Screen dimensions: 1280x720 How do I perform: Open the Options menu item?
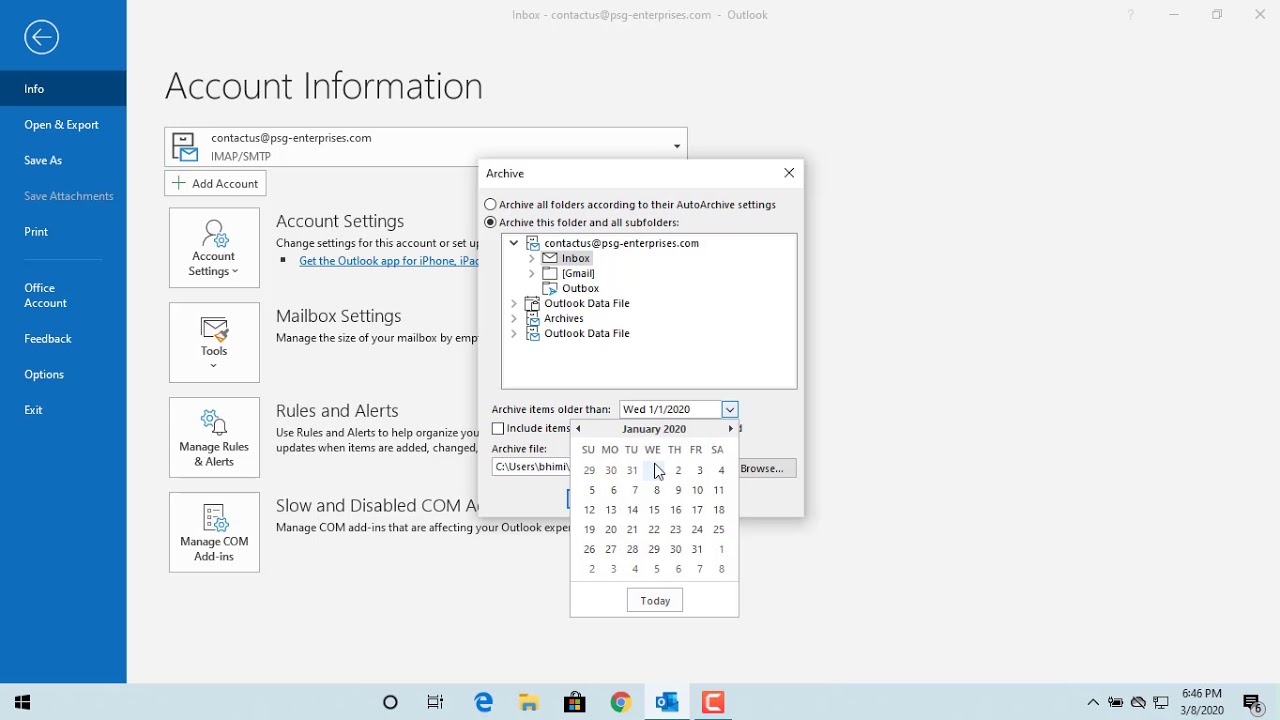coord(44,374)
